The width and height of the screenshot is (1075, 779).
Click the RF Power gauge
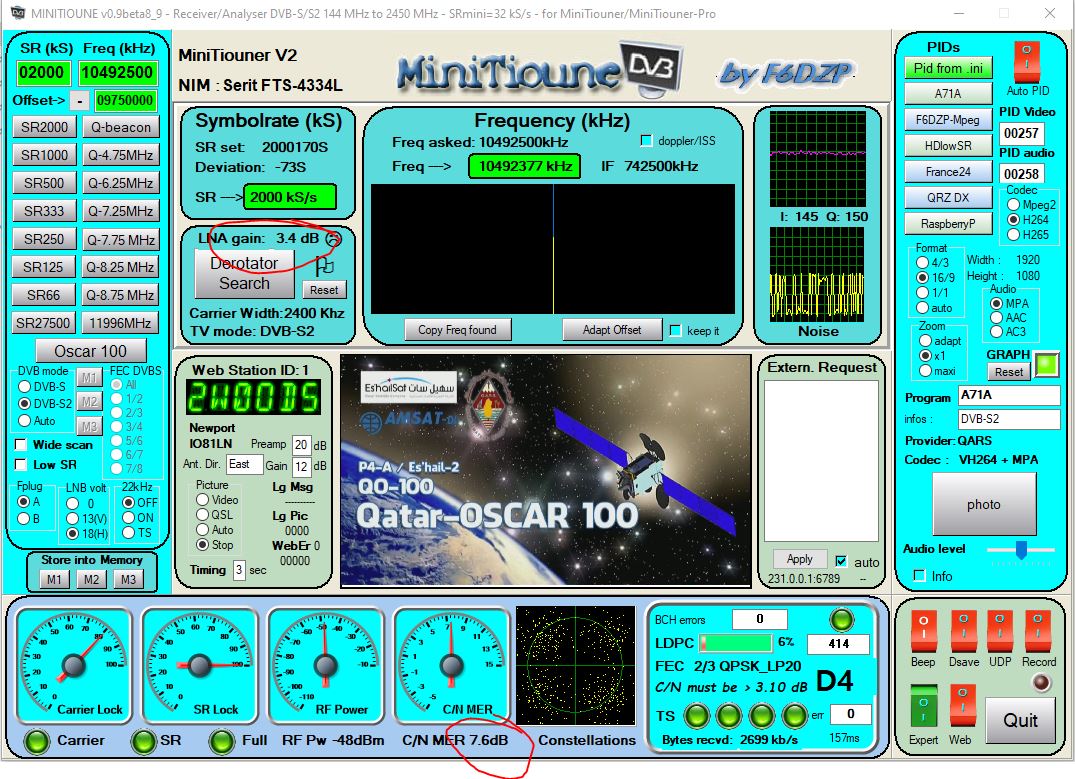[x=326, y=665]
